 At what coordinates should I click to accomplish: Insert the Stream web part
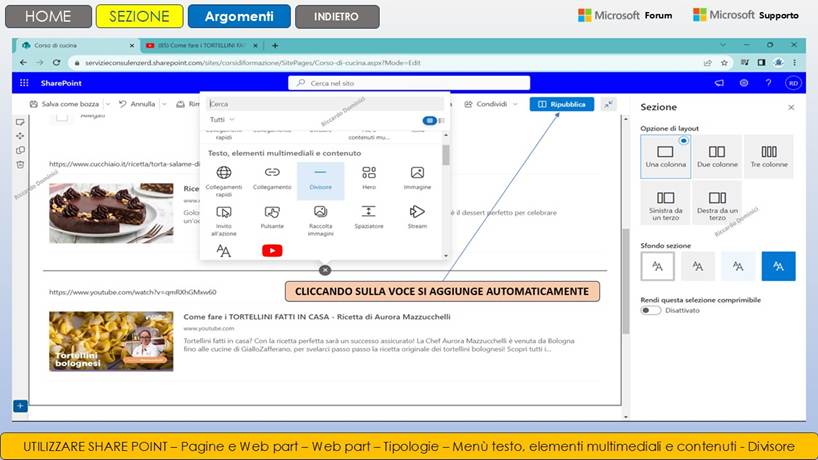tap(417, 217)
